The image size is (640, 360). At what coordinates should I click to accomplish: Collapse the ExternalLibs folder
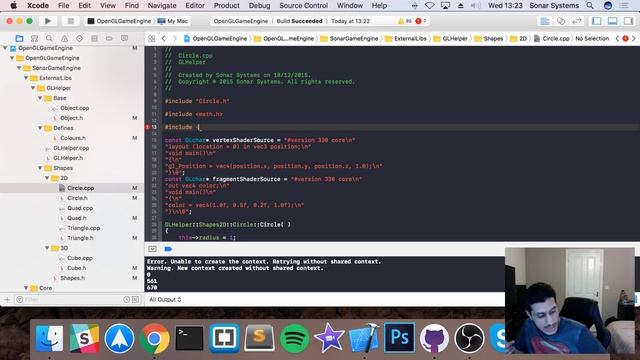tap(26, 78)
